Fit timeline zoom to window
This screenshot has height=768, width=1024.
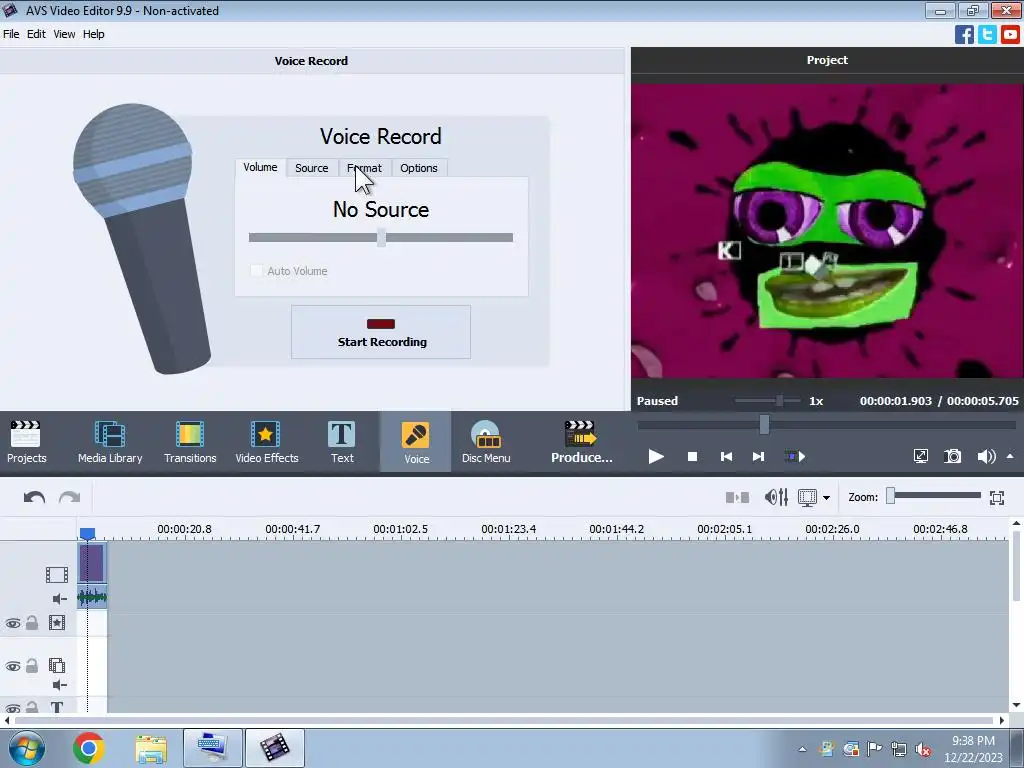997,498
